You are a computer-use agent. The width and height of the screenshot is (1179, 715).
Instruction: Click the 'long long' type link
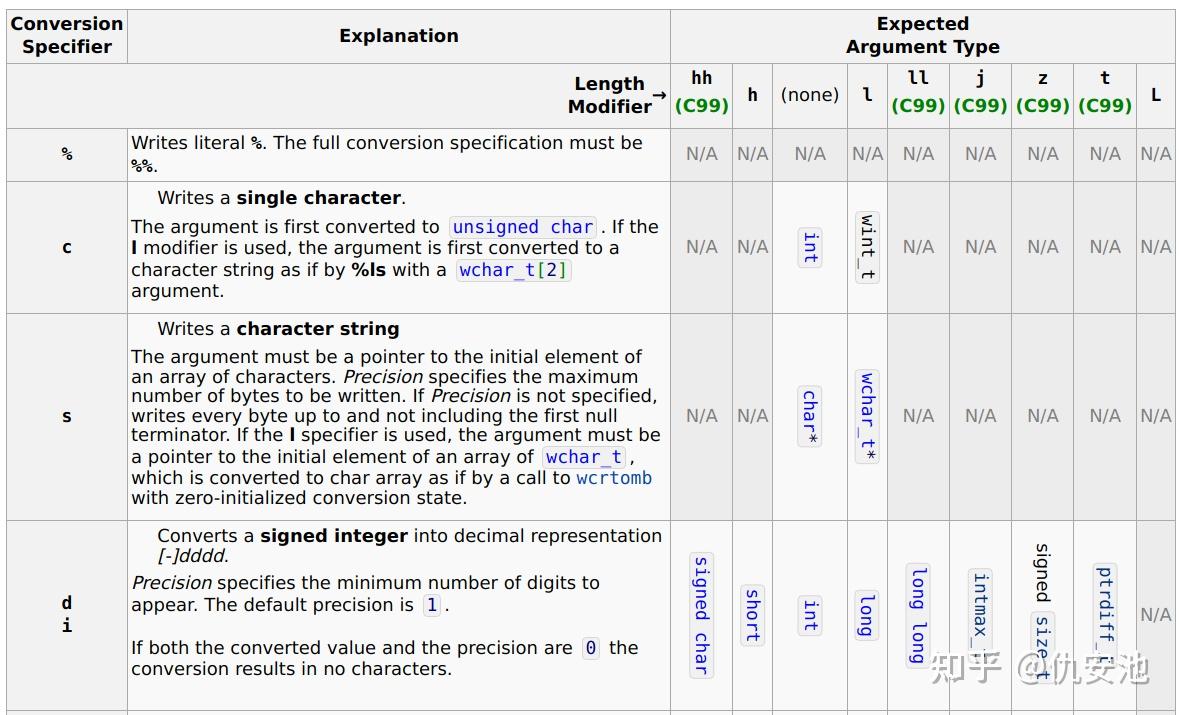[918, 615]
